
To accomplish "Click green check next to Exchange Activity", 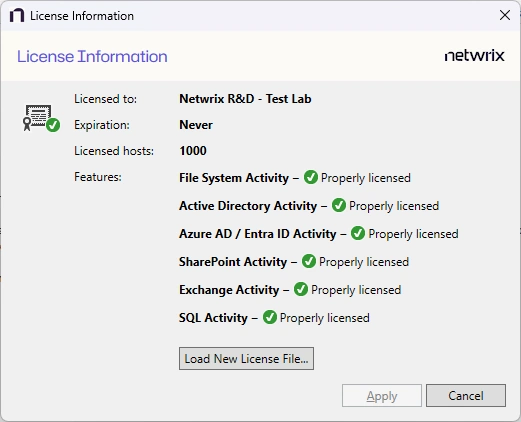I will [x=301, y=289].
